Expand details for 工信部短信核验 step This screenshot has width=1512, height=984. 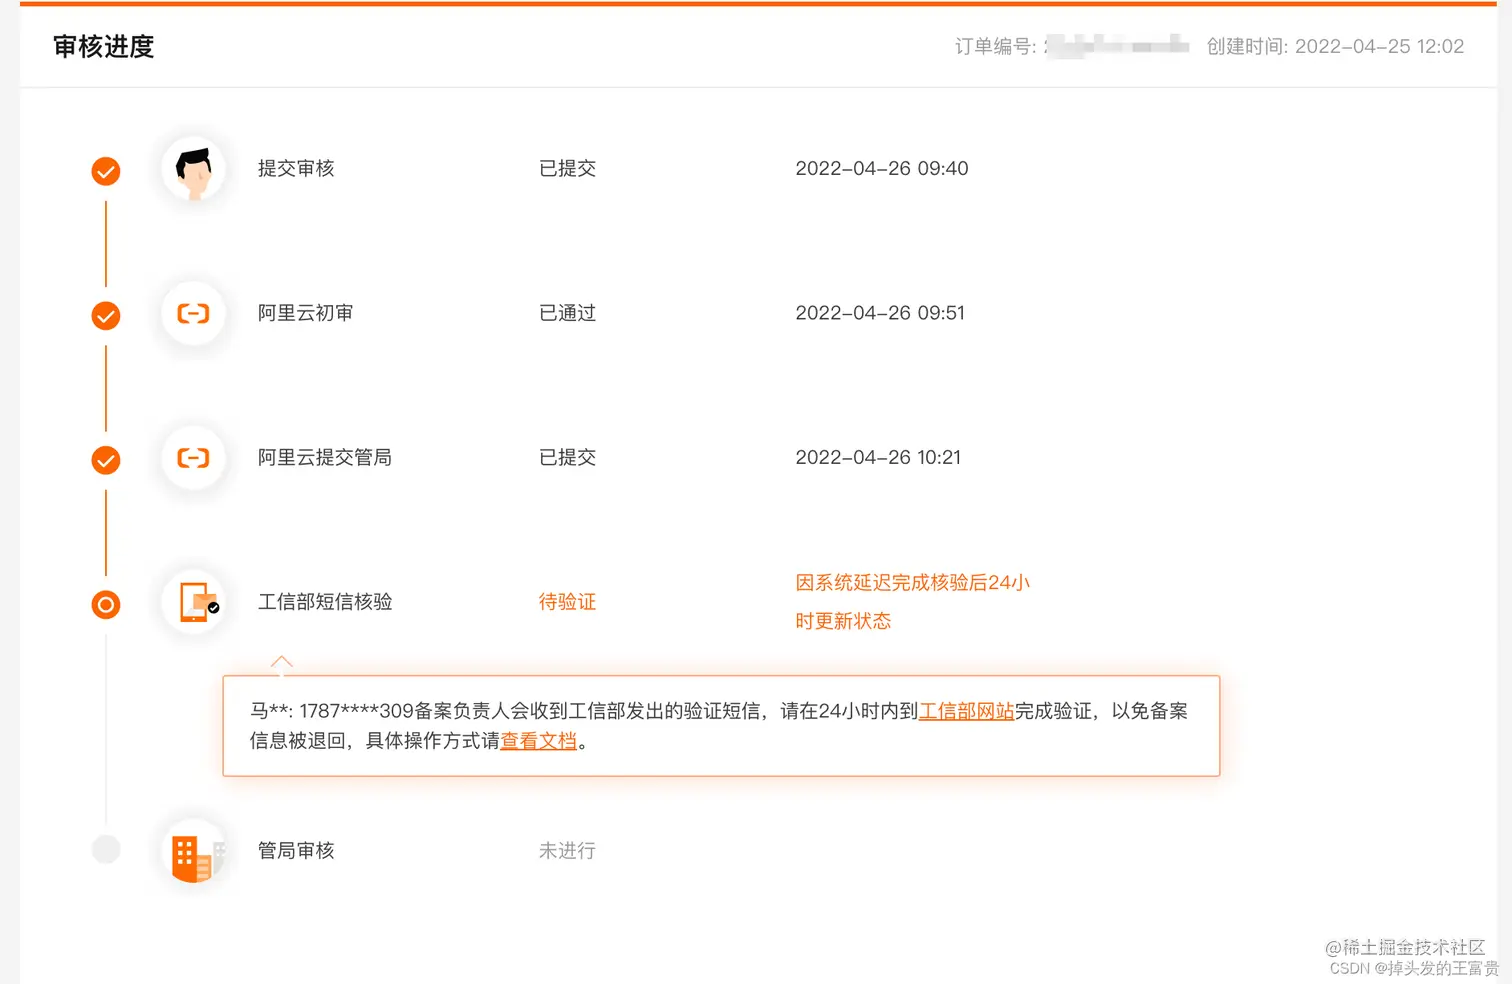(x=324, y=602)
